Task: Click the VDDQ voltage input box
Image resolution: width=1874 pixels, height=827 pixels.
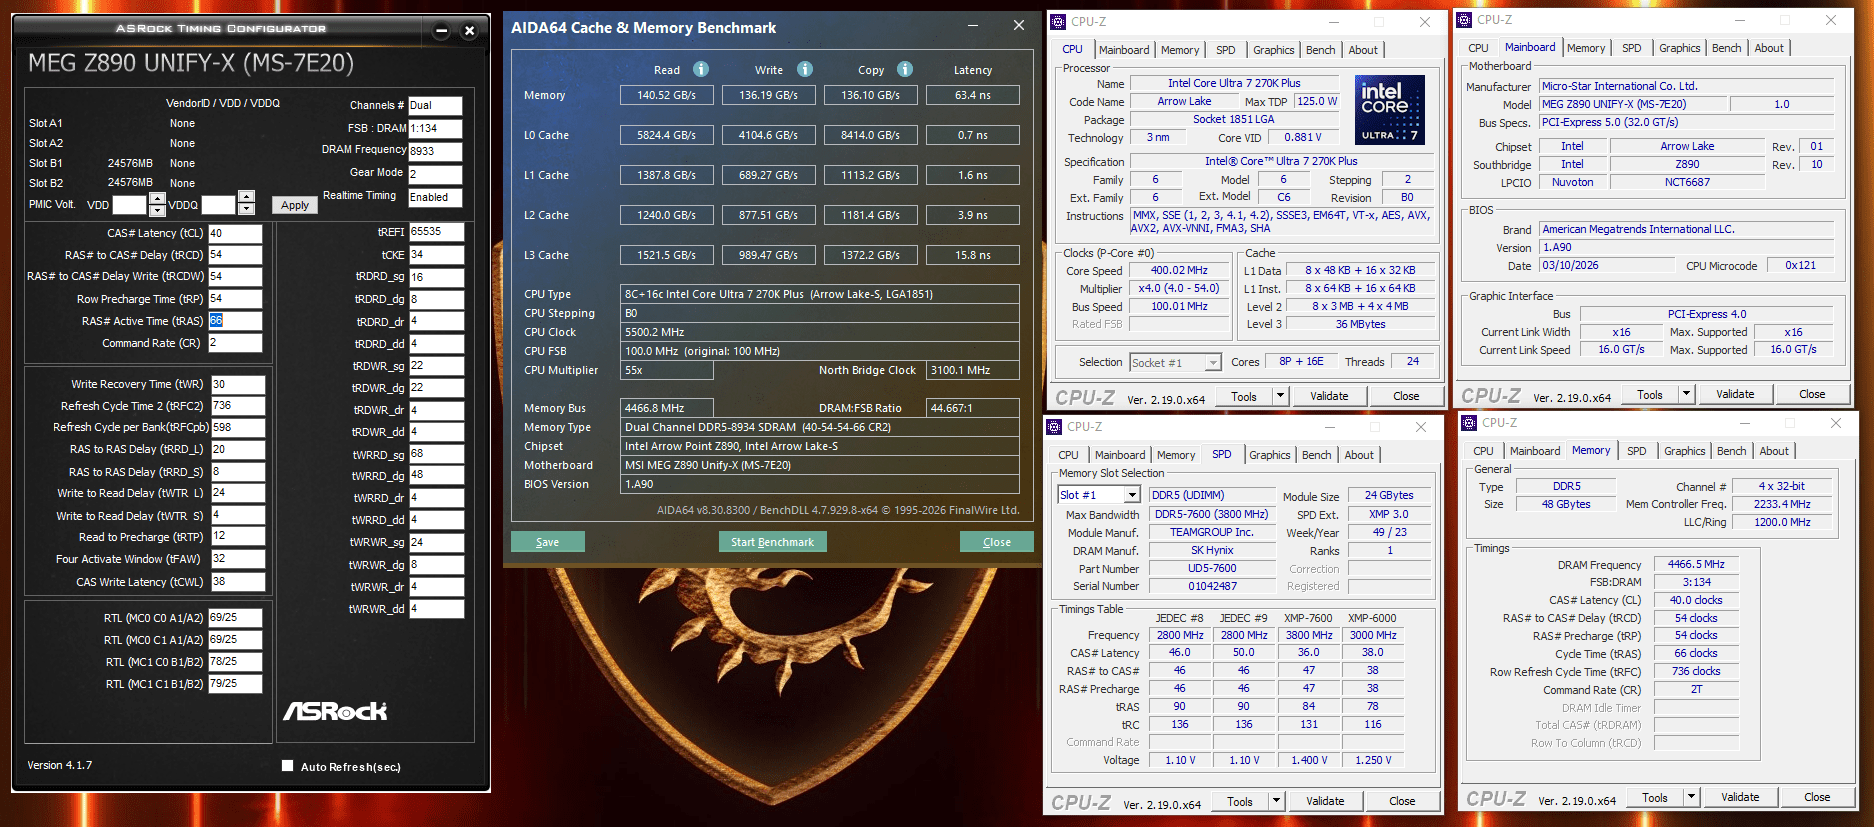Action: point(219,204)
